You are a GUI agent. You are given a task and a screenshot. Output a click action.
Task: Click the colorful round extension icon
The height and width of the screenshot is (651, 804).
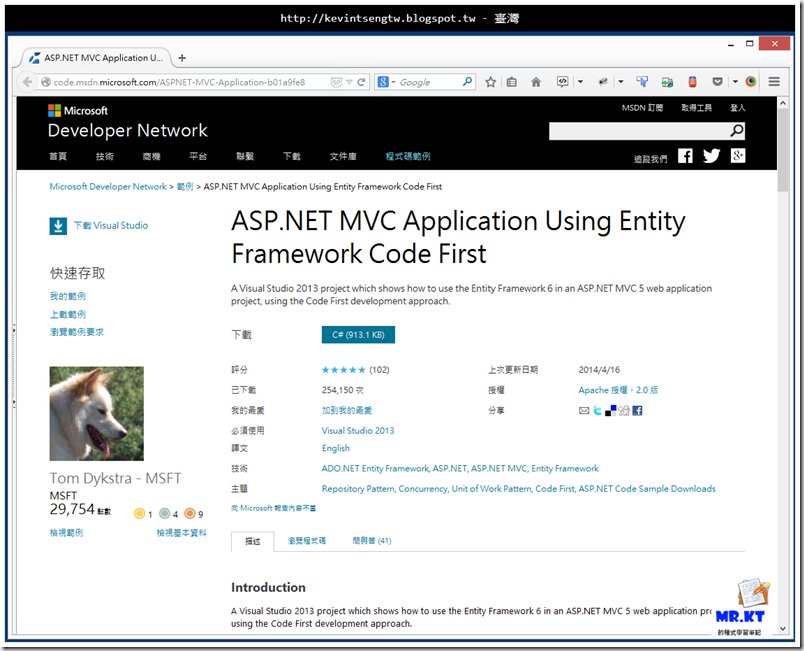pyautogui.click(x=751, y=82)
